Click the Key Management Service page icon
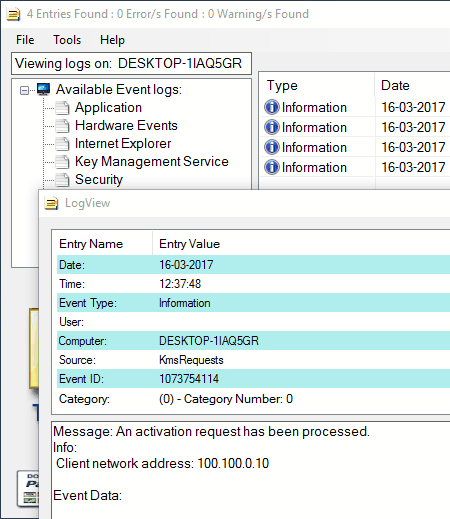This screenshot has height=519, width=450. point(62,162)
